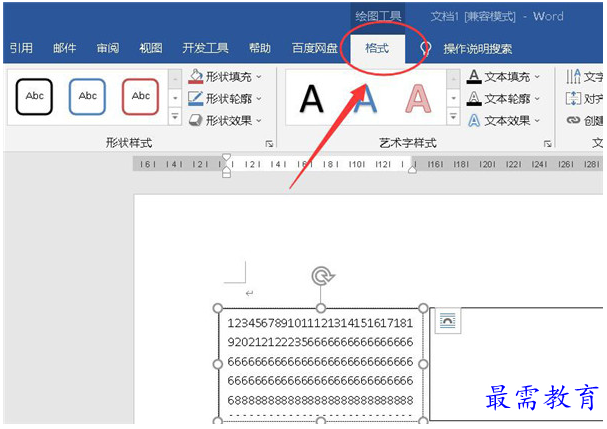Click the first-line indent marker on ruler

pyautogui.click(x=226, y=158)
